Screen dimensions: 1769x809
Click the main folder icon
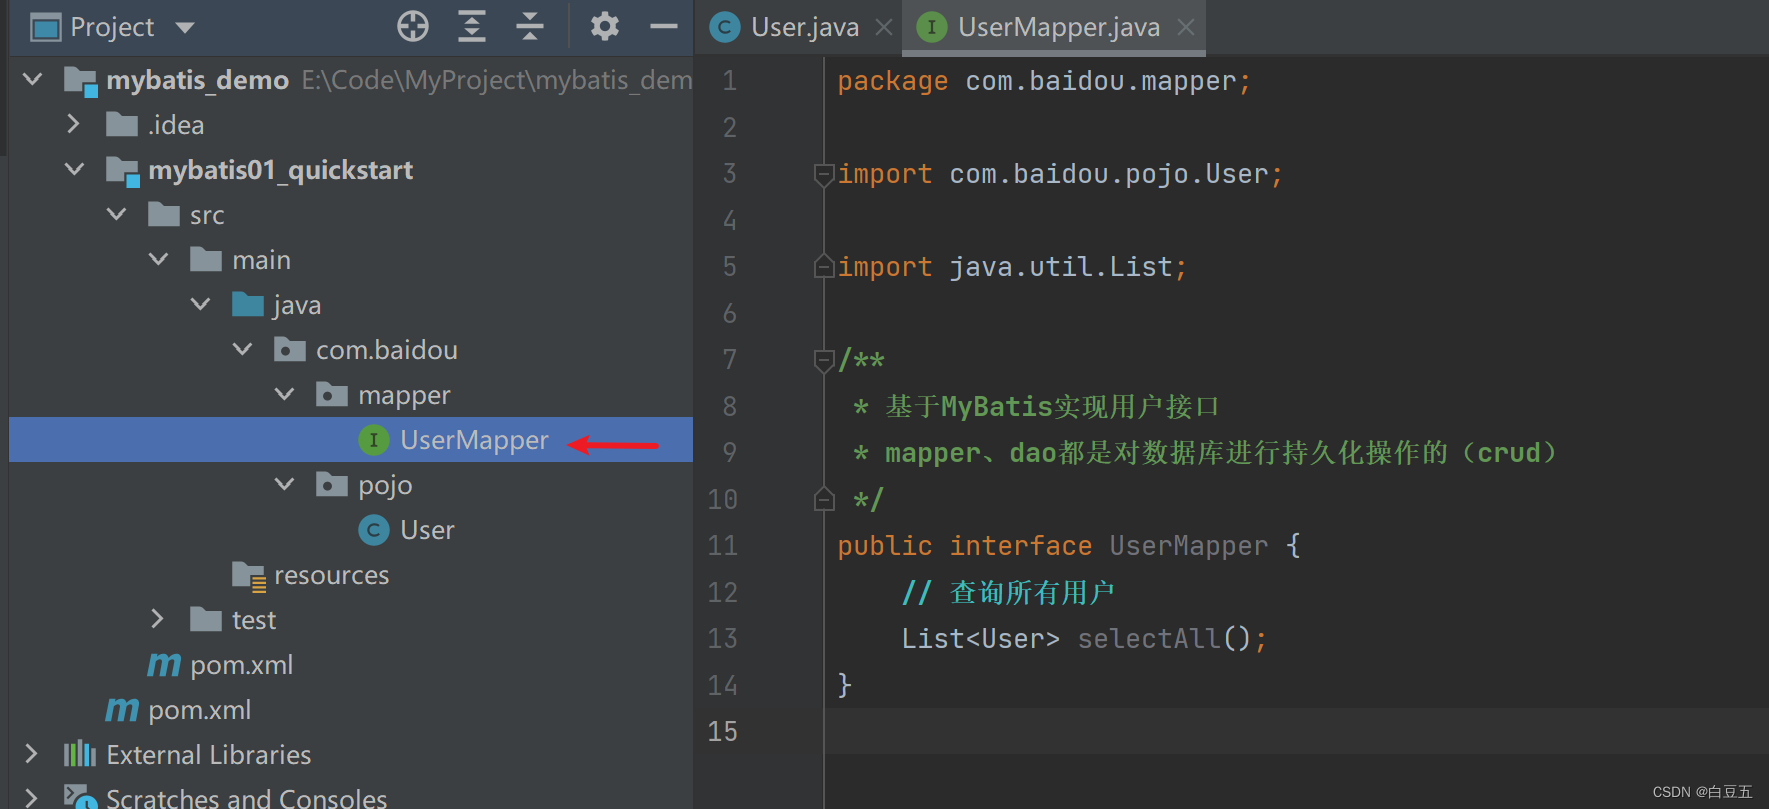[206, 259]
